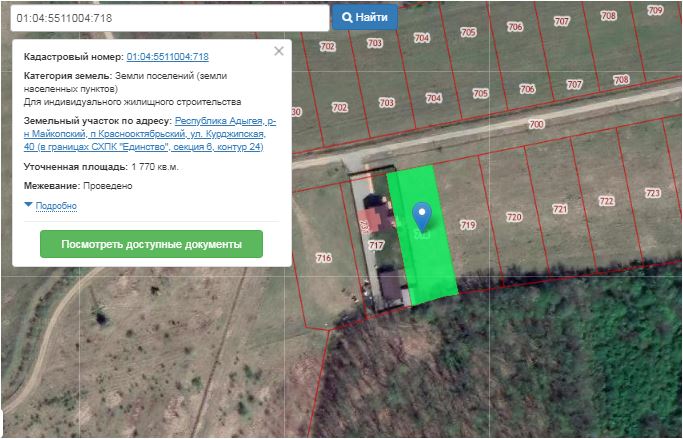The width and height of the screenshot is (683, 439).
Task: Click parcel 716 on the map
Action: tap(323, 258)
